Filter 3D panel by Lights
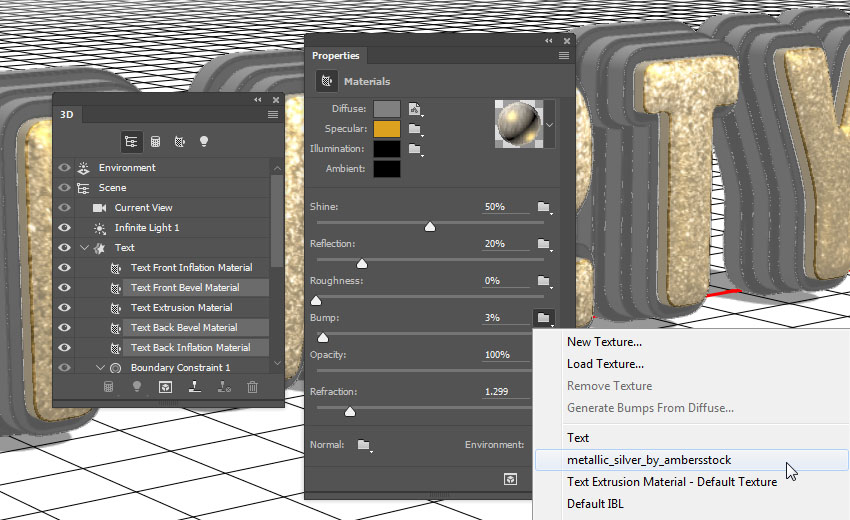This screenshot has height=520, width=850. 204,142
